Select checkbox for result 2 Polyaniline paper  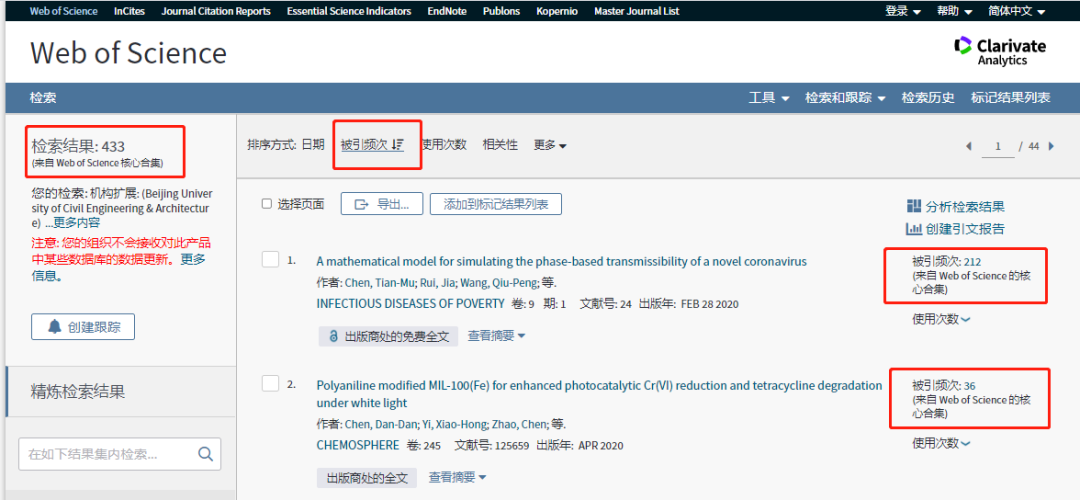point(270,383)
